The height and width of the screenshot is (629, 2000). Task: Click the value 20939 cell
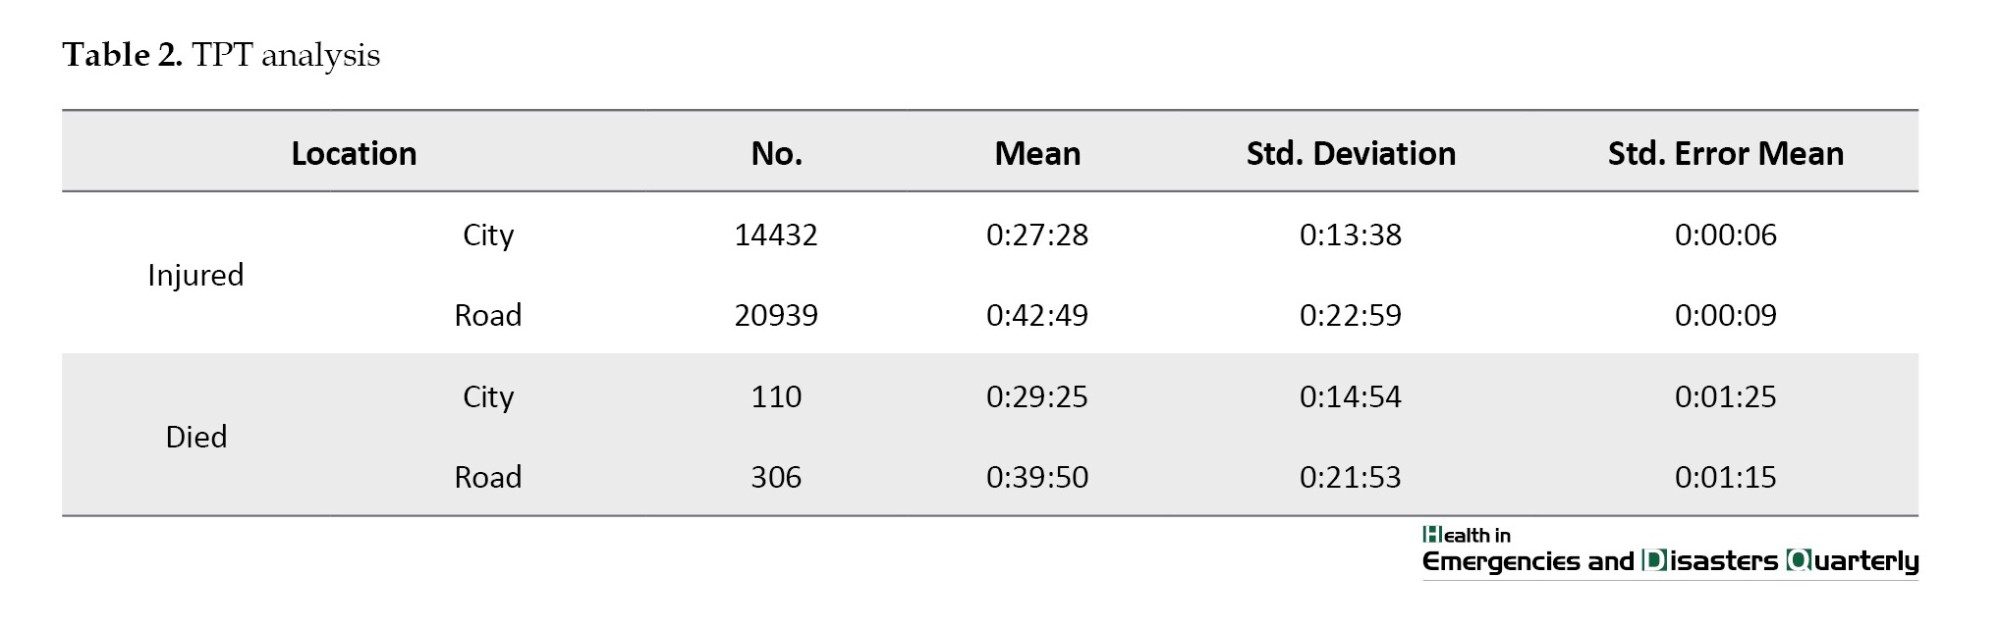pos(776,315)
